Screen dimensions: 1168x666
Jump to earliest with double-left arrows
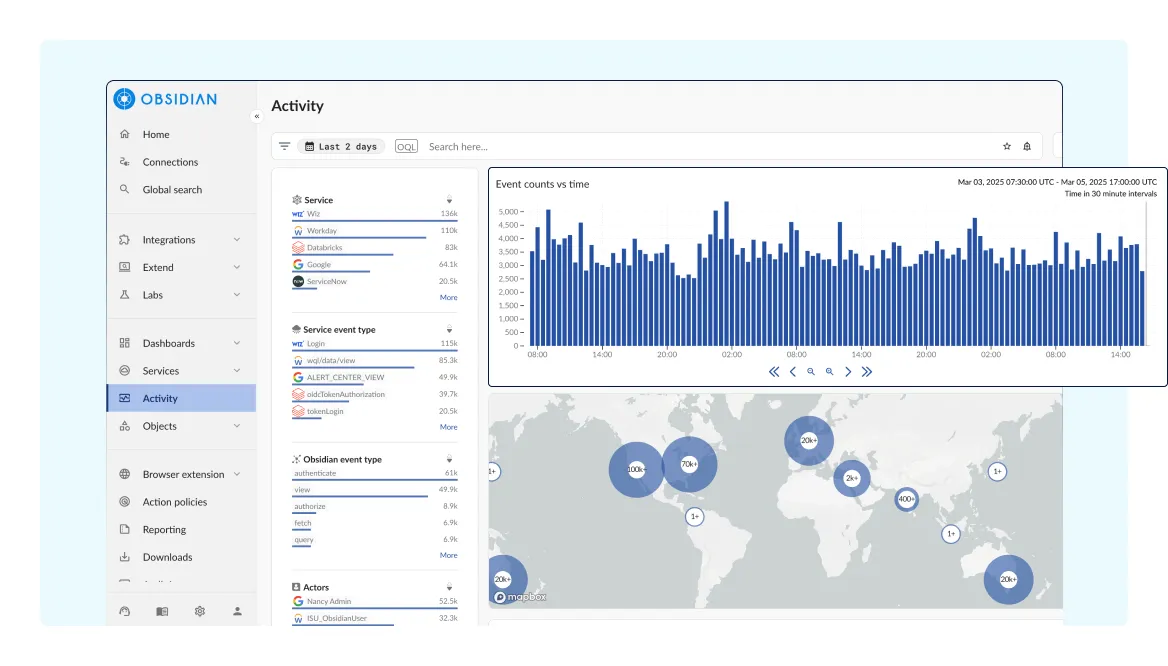[774, 372]
